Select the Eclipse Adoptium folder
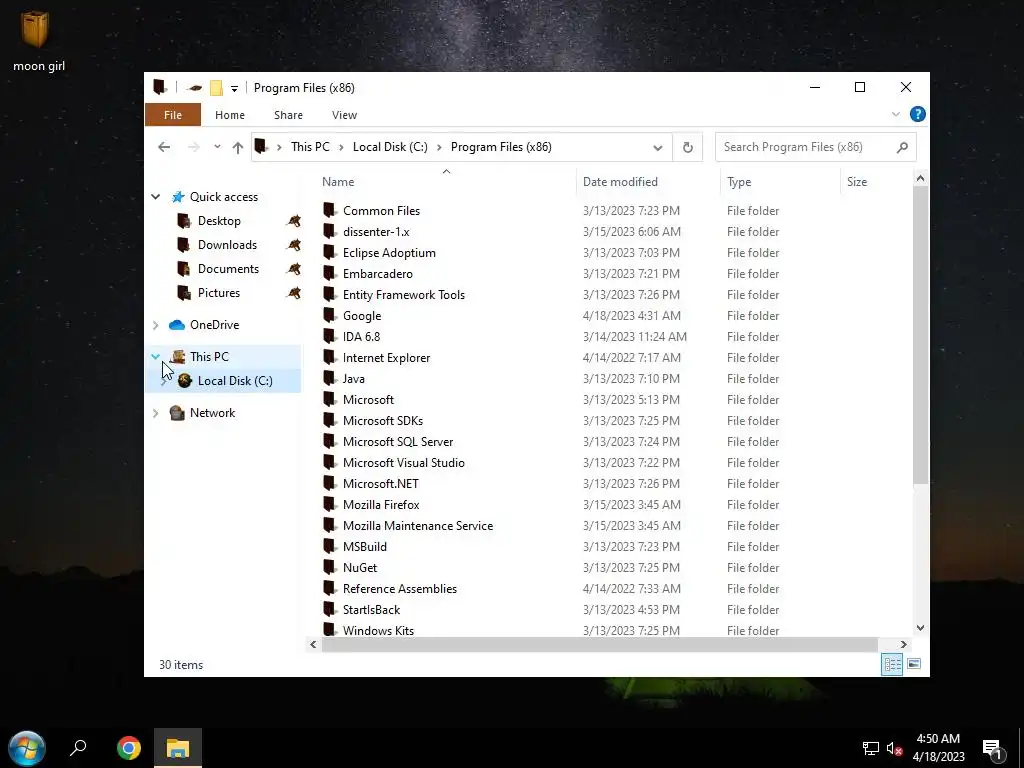This screenshot has height=768, width=1024. point(389,253)
